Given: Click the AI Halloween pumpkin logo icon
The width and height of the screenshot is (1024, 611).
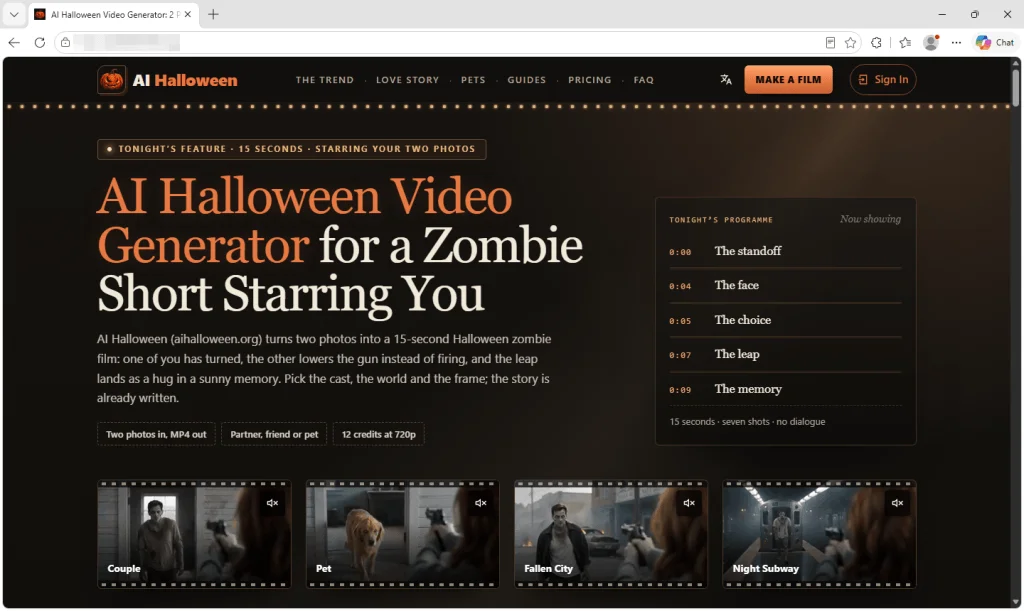Looking at the screenshot, I should 112,80.
